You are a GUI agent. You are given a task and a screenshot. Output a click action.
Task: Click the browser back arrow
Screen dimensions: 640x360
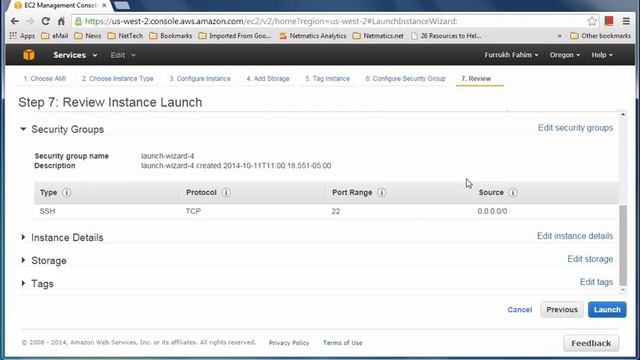pos(15,21)
